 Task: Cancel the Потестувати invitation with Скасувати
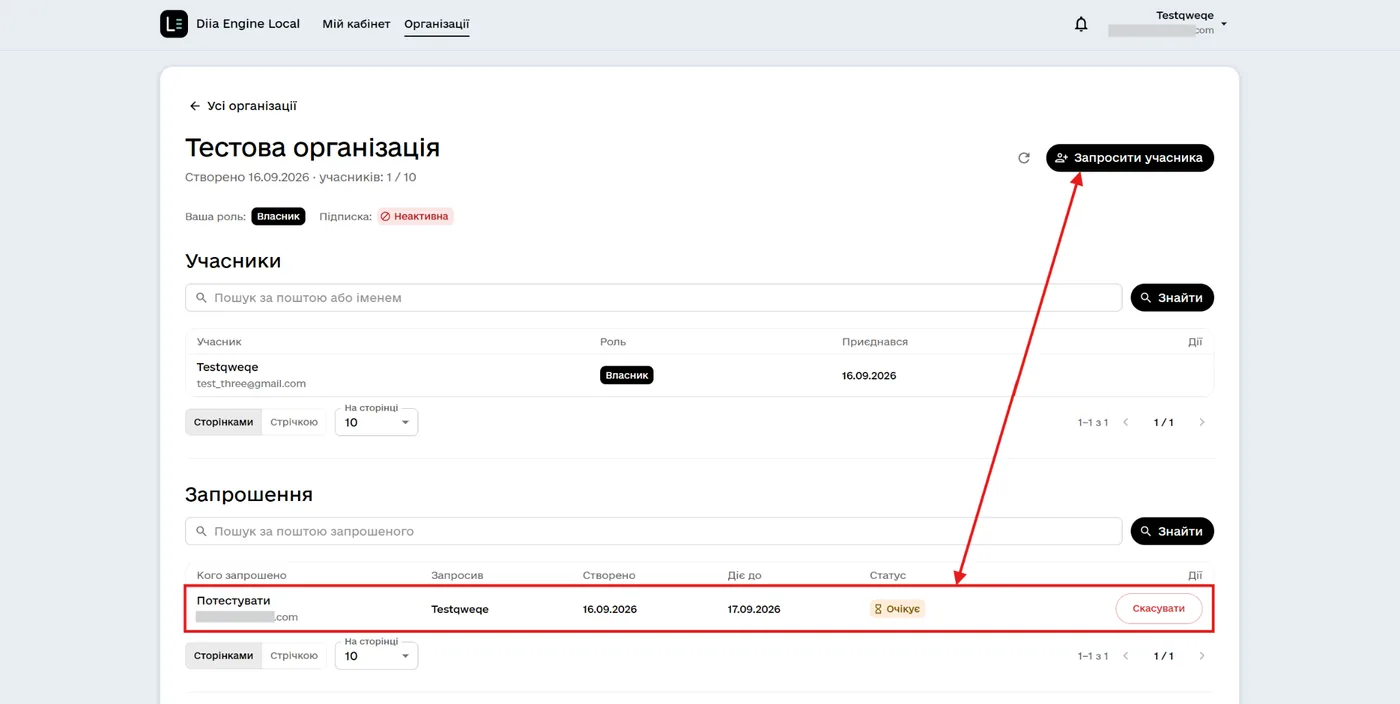point(1159,608)
